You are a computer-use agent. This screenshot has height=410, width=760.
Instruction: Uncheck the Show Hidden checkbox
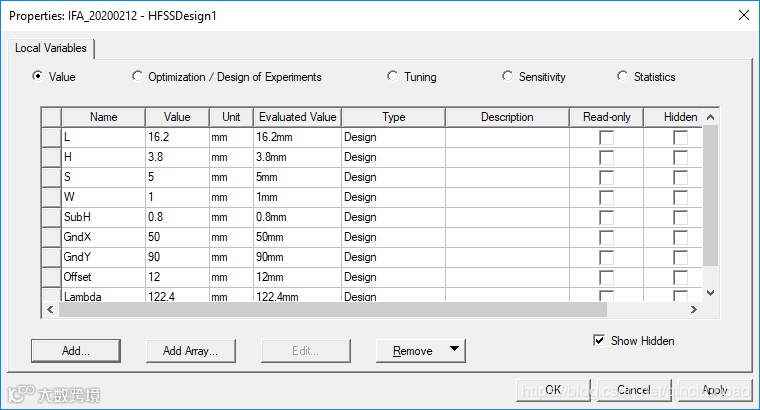pyautogui.click(x=599, y=341)
